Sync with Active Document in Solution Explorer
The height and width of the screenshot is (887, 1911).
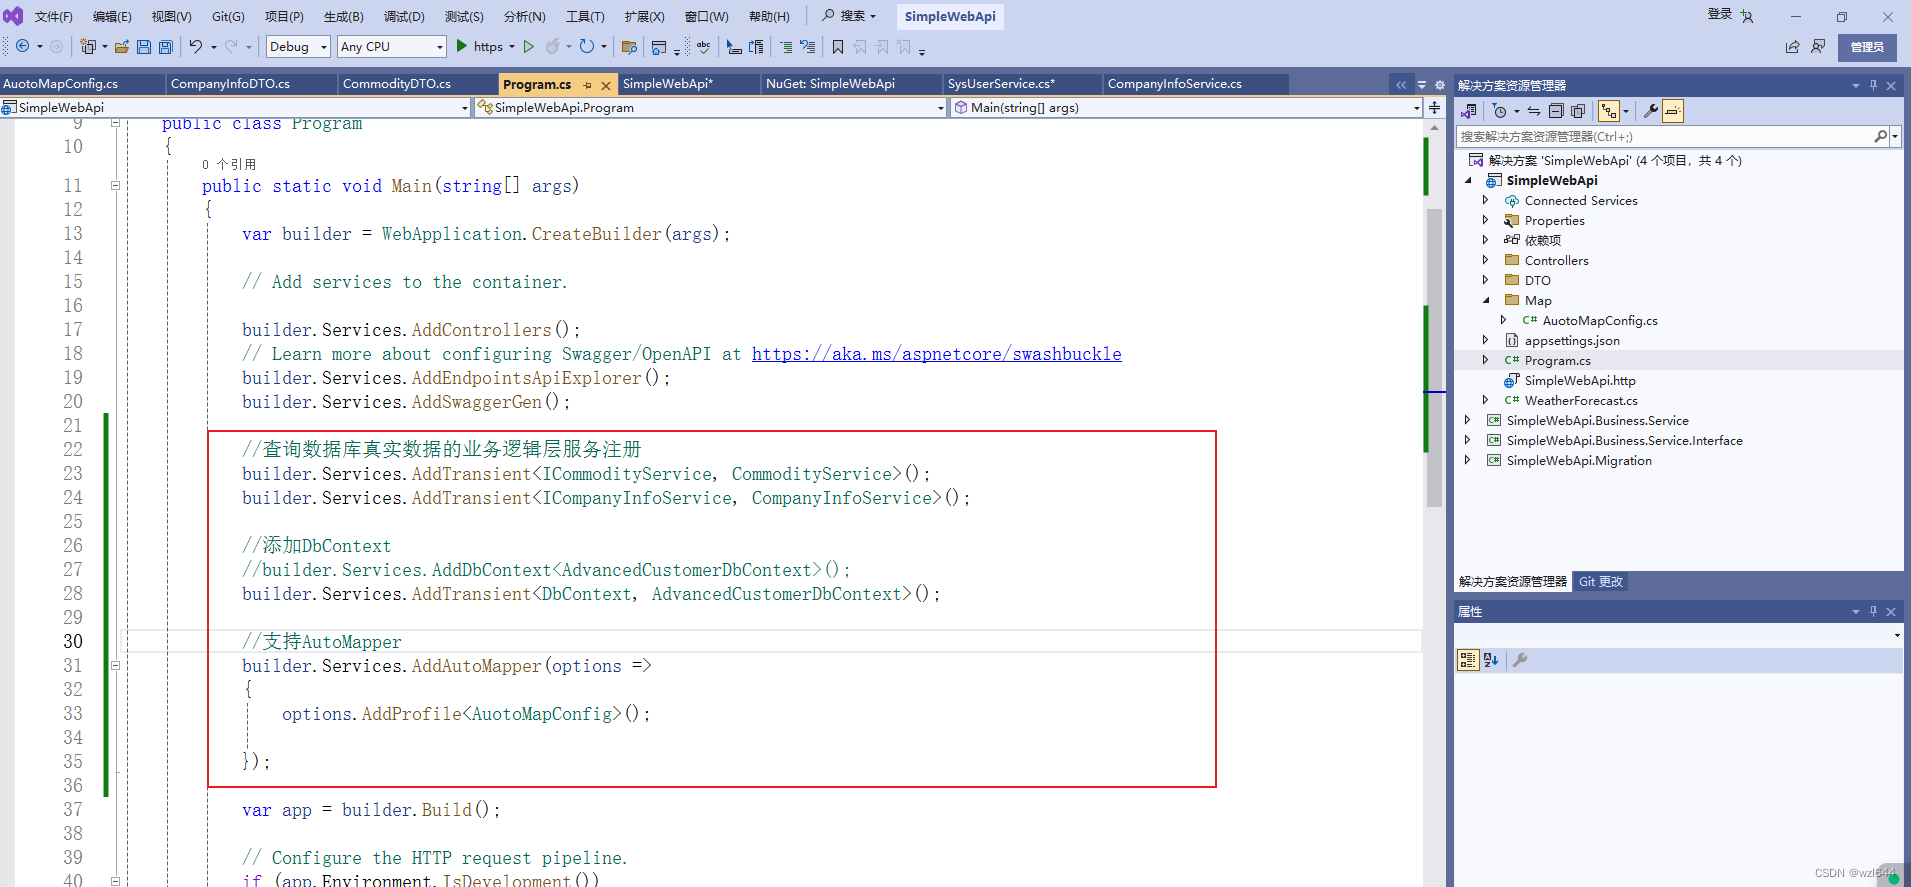tap(1534, 111)
